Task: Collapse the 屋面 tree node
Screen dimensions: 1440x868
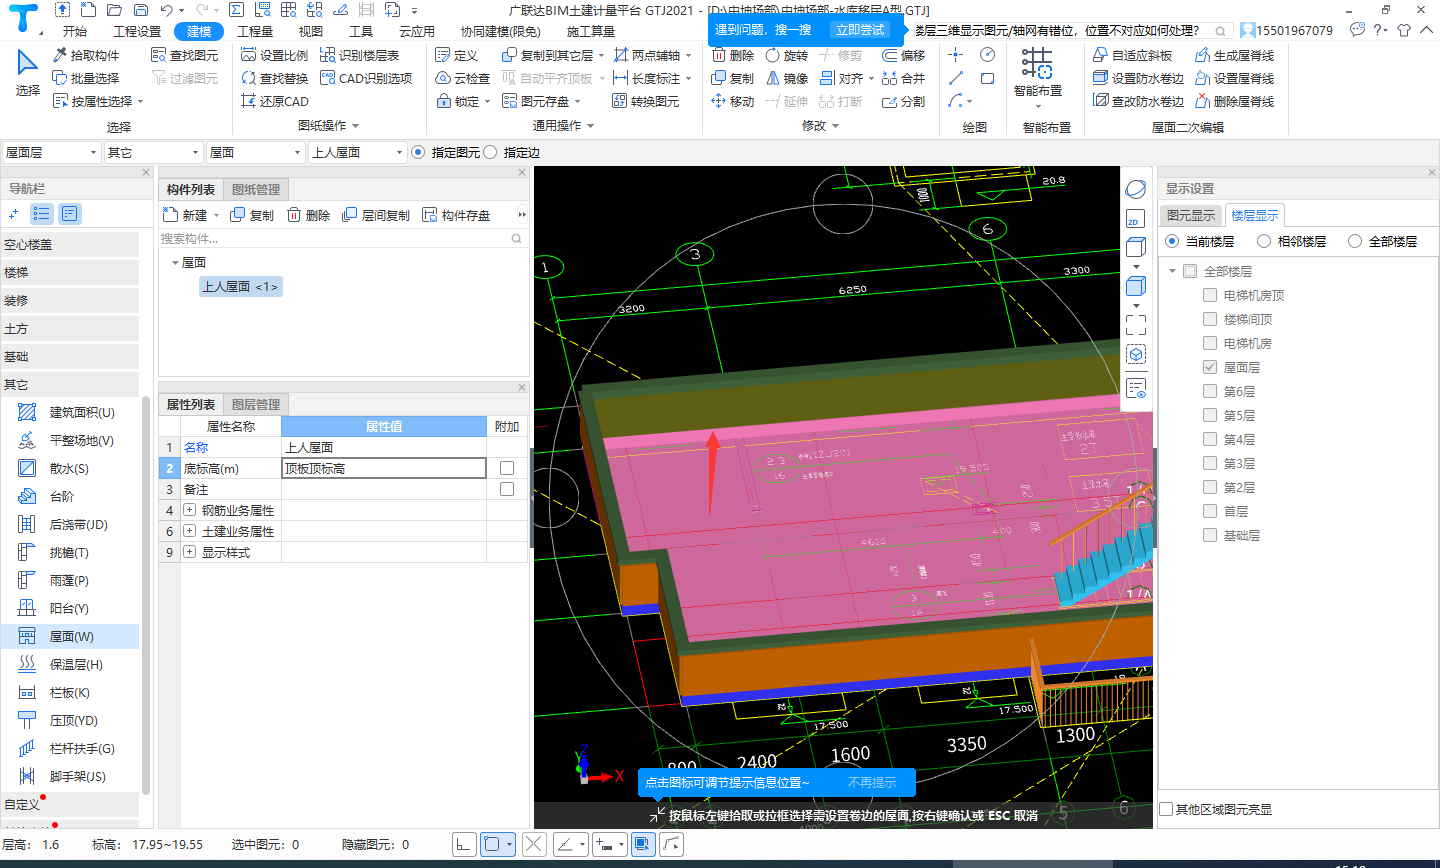Action: point(175,263)
